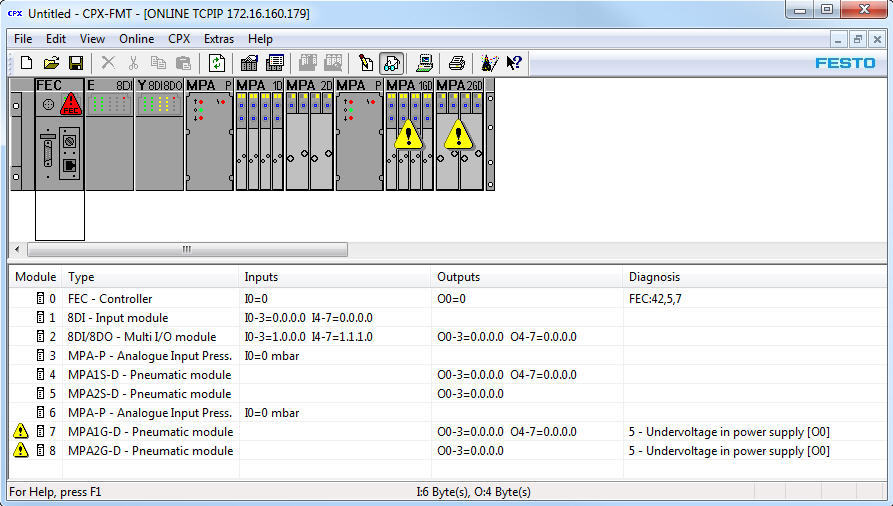Click the refresh/synchronize page icon

(216, 63)
